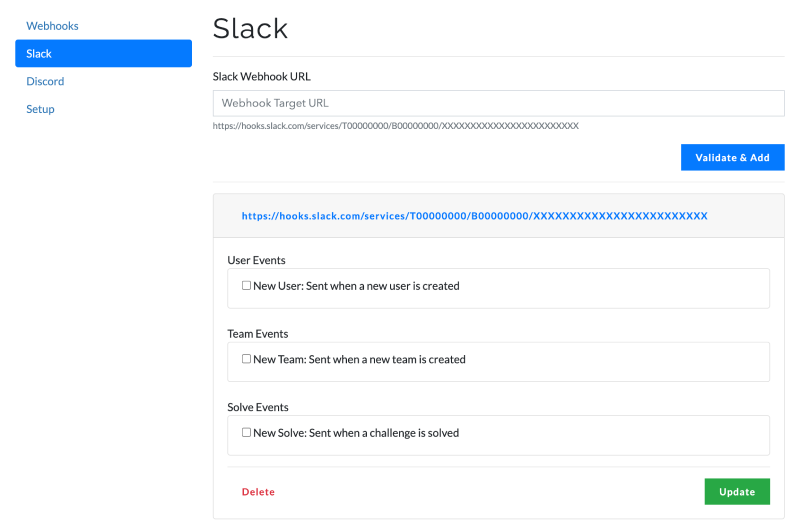Go to the Discord settings page
800x529 pixels.
coord(45,81)
